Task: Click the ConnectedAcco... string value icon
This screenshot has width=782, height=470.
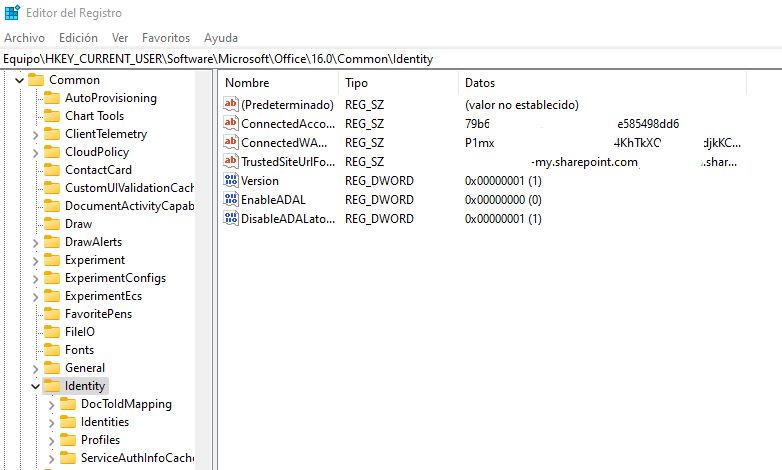Action: click(x=230, y=123)
